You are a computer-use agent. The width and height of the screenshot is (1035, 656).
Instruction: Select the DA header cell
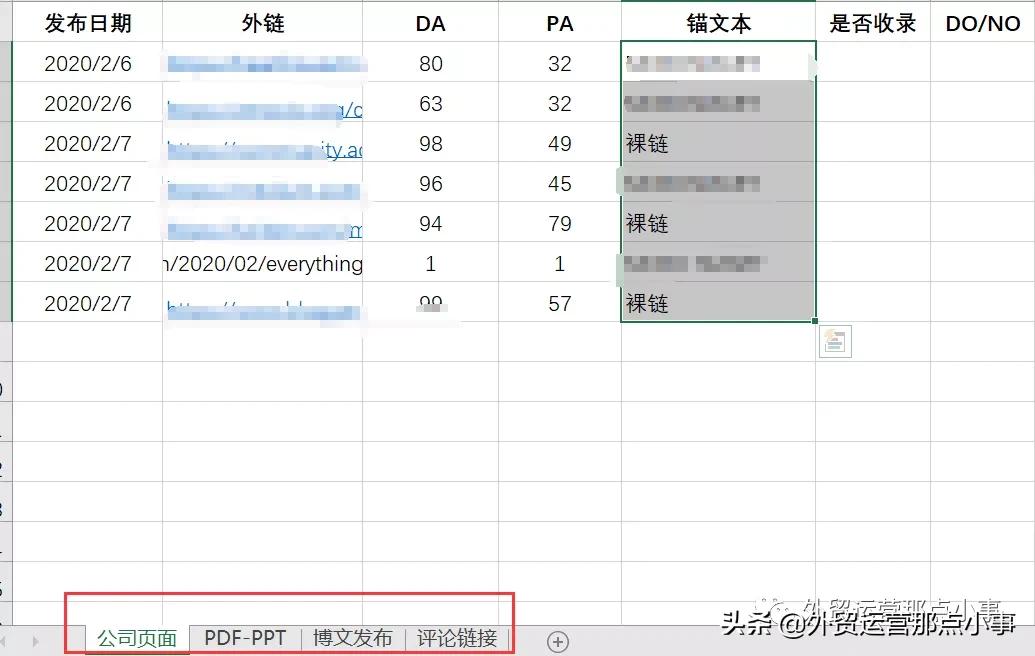[430, 23]
